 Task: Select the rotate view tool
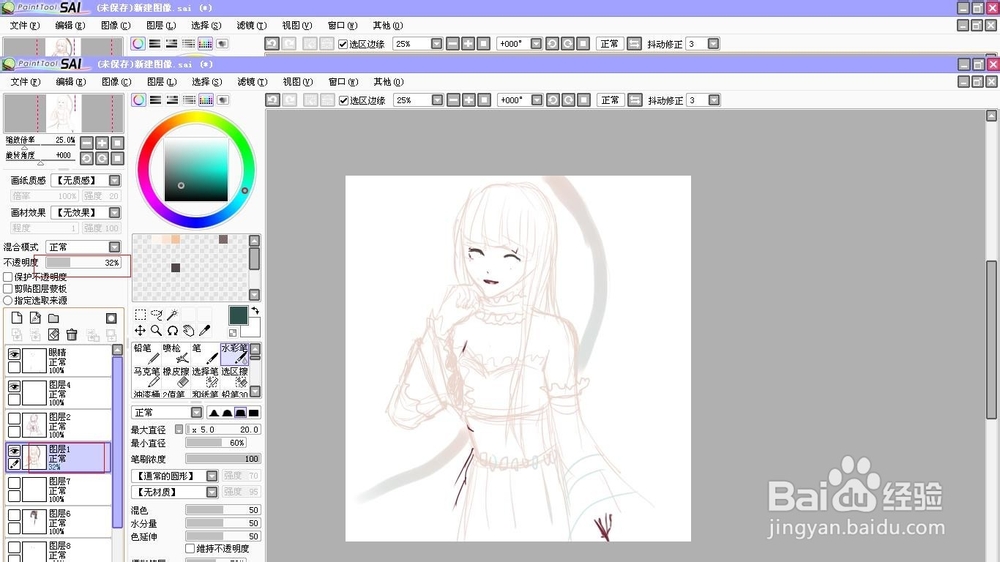pos(172,330)
